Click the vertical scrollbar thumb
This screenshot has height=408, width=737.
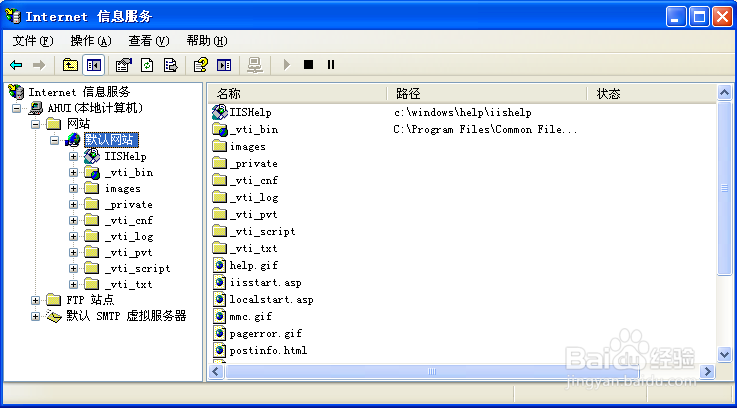[724, 188]
